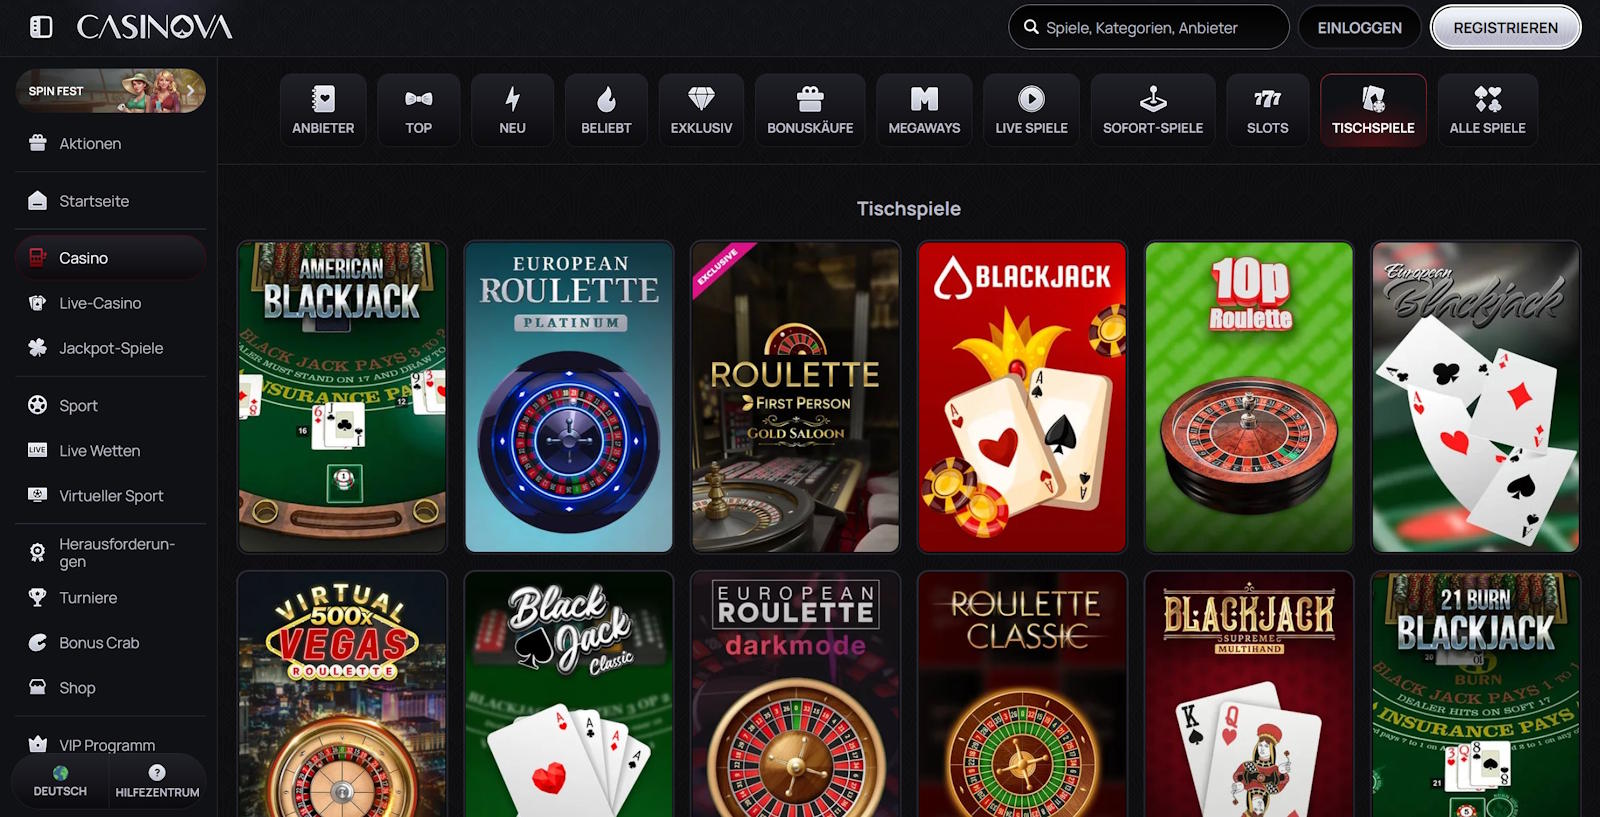Click the Jackpot-Spiele icon
1600x817 pixels.
point(38,348)
